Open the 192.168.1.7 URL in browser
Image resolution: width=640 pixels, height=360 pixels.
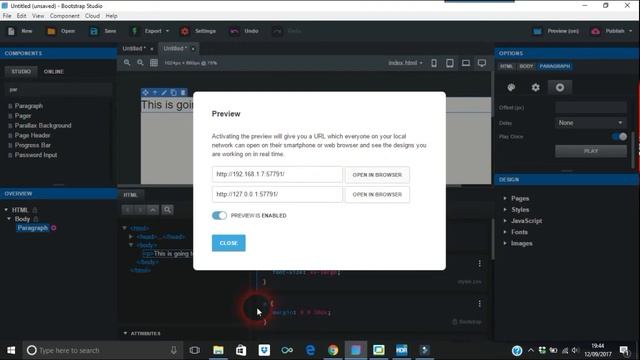coord(377,175)
